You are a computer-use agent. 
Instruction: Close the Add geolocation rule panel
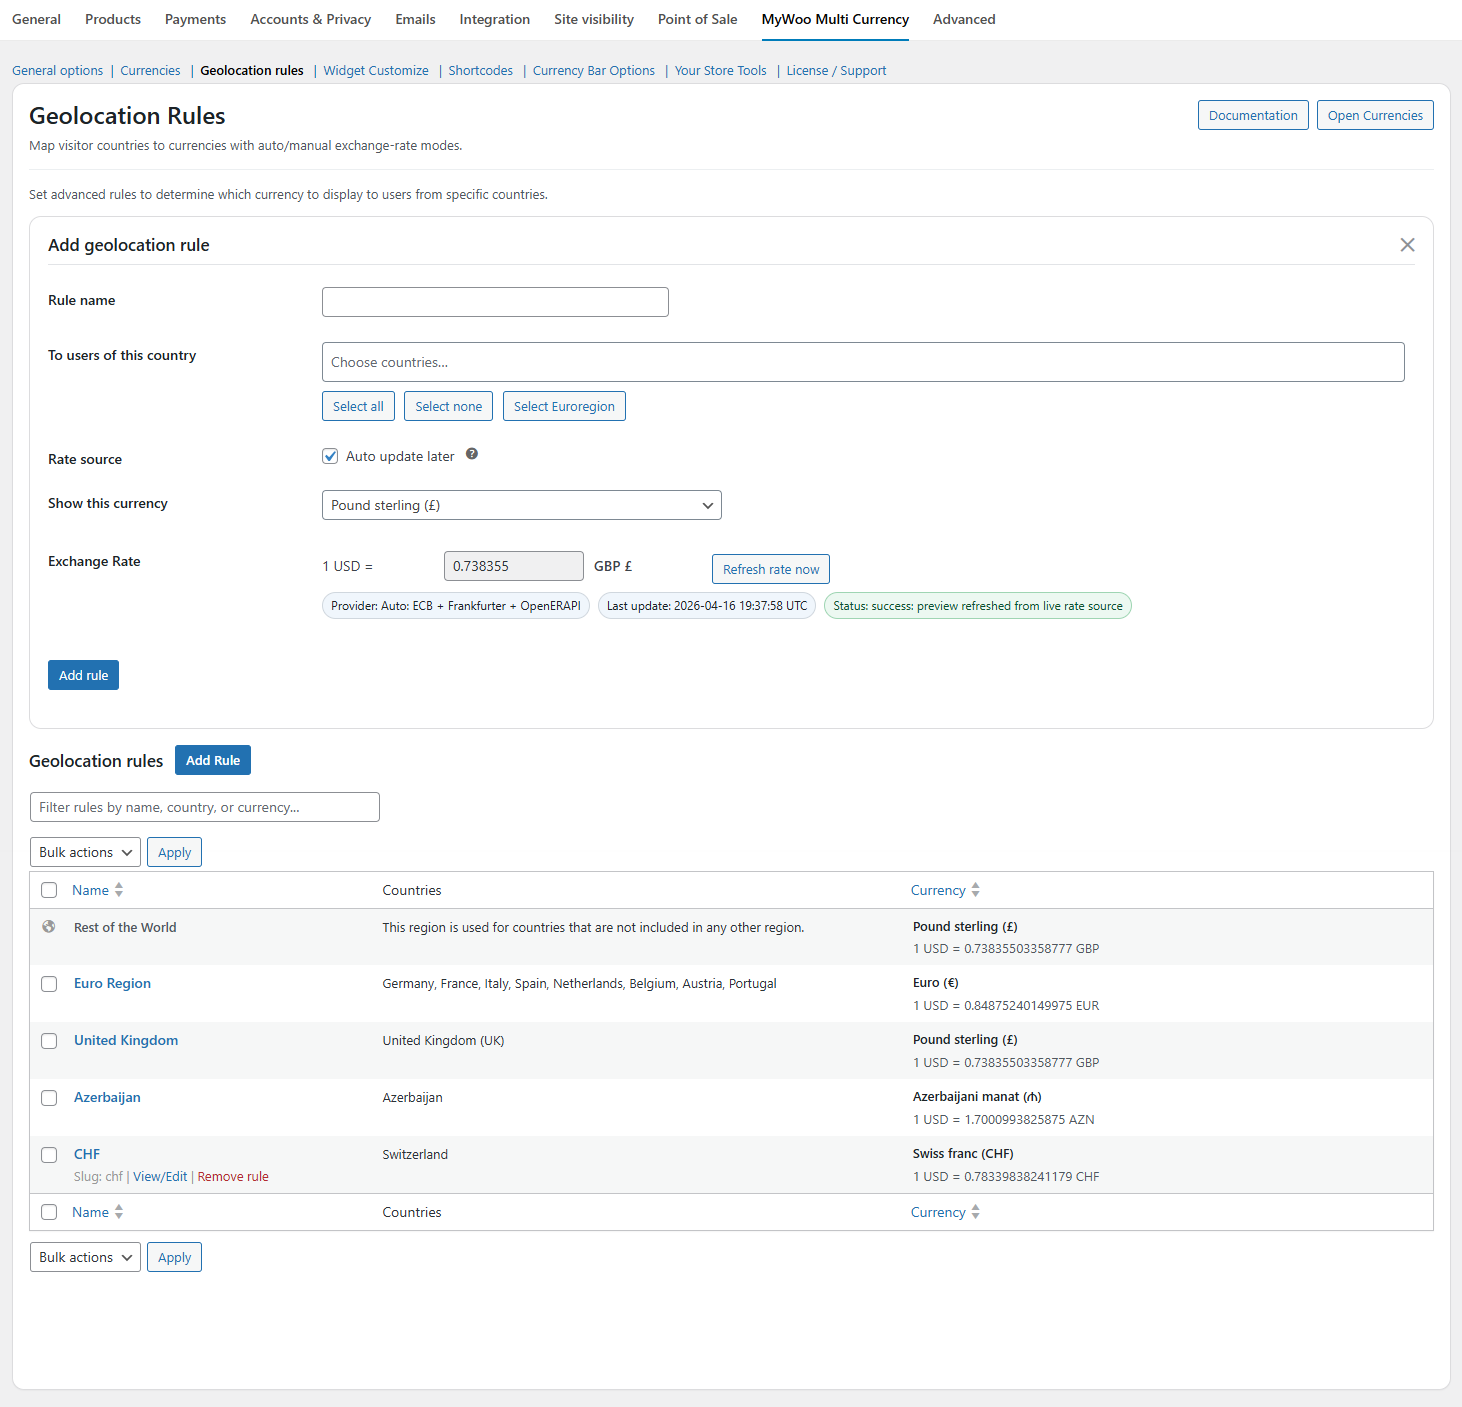[1407, 245]
